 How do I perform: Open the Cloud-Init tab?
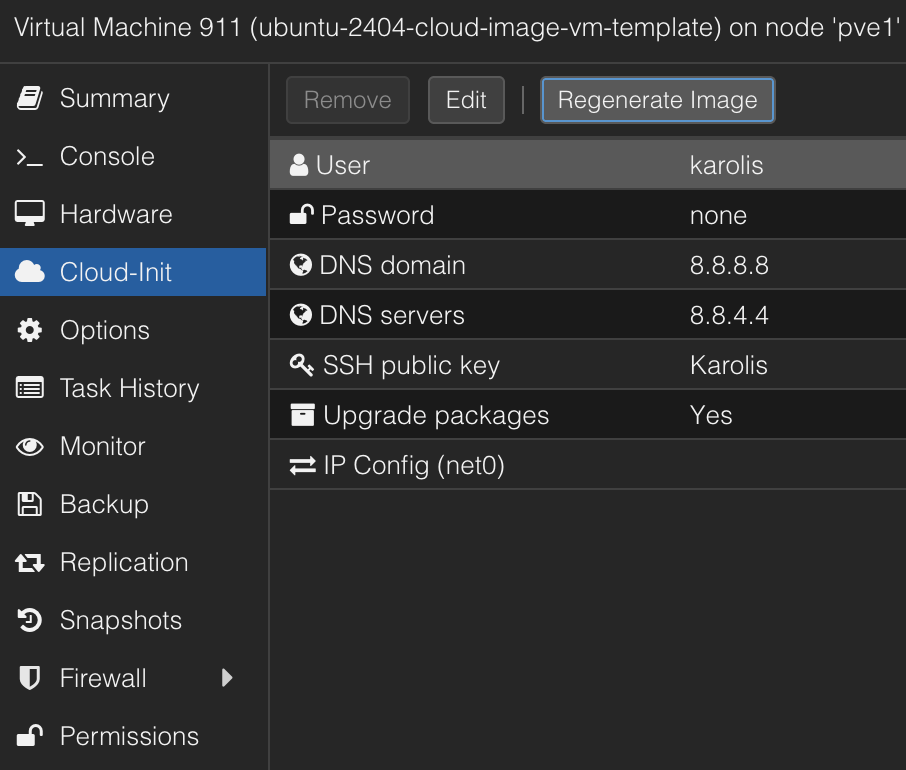[115, 272]
